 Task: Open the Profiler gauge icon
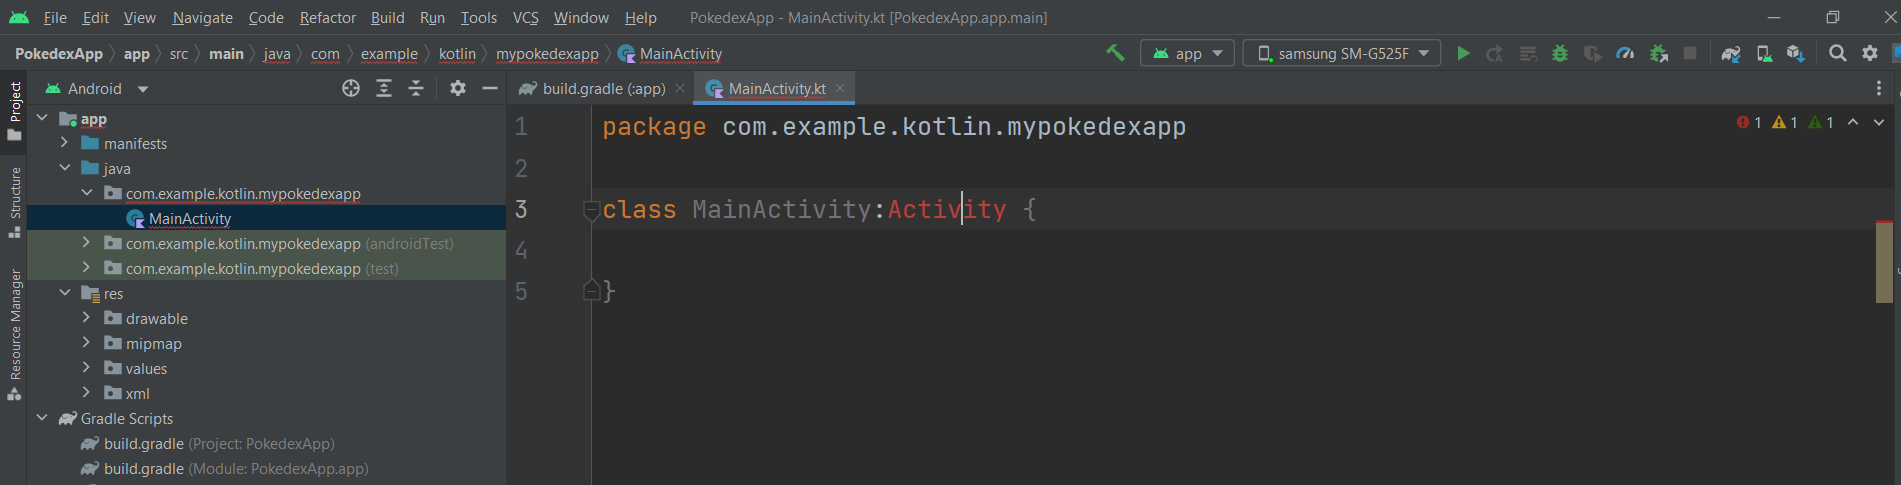(x=1625, y=53)
